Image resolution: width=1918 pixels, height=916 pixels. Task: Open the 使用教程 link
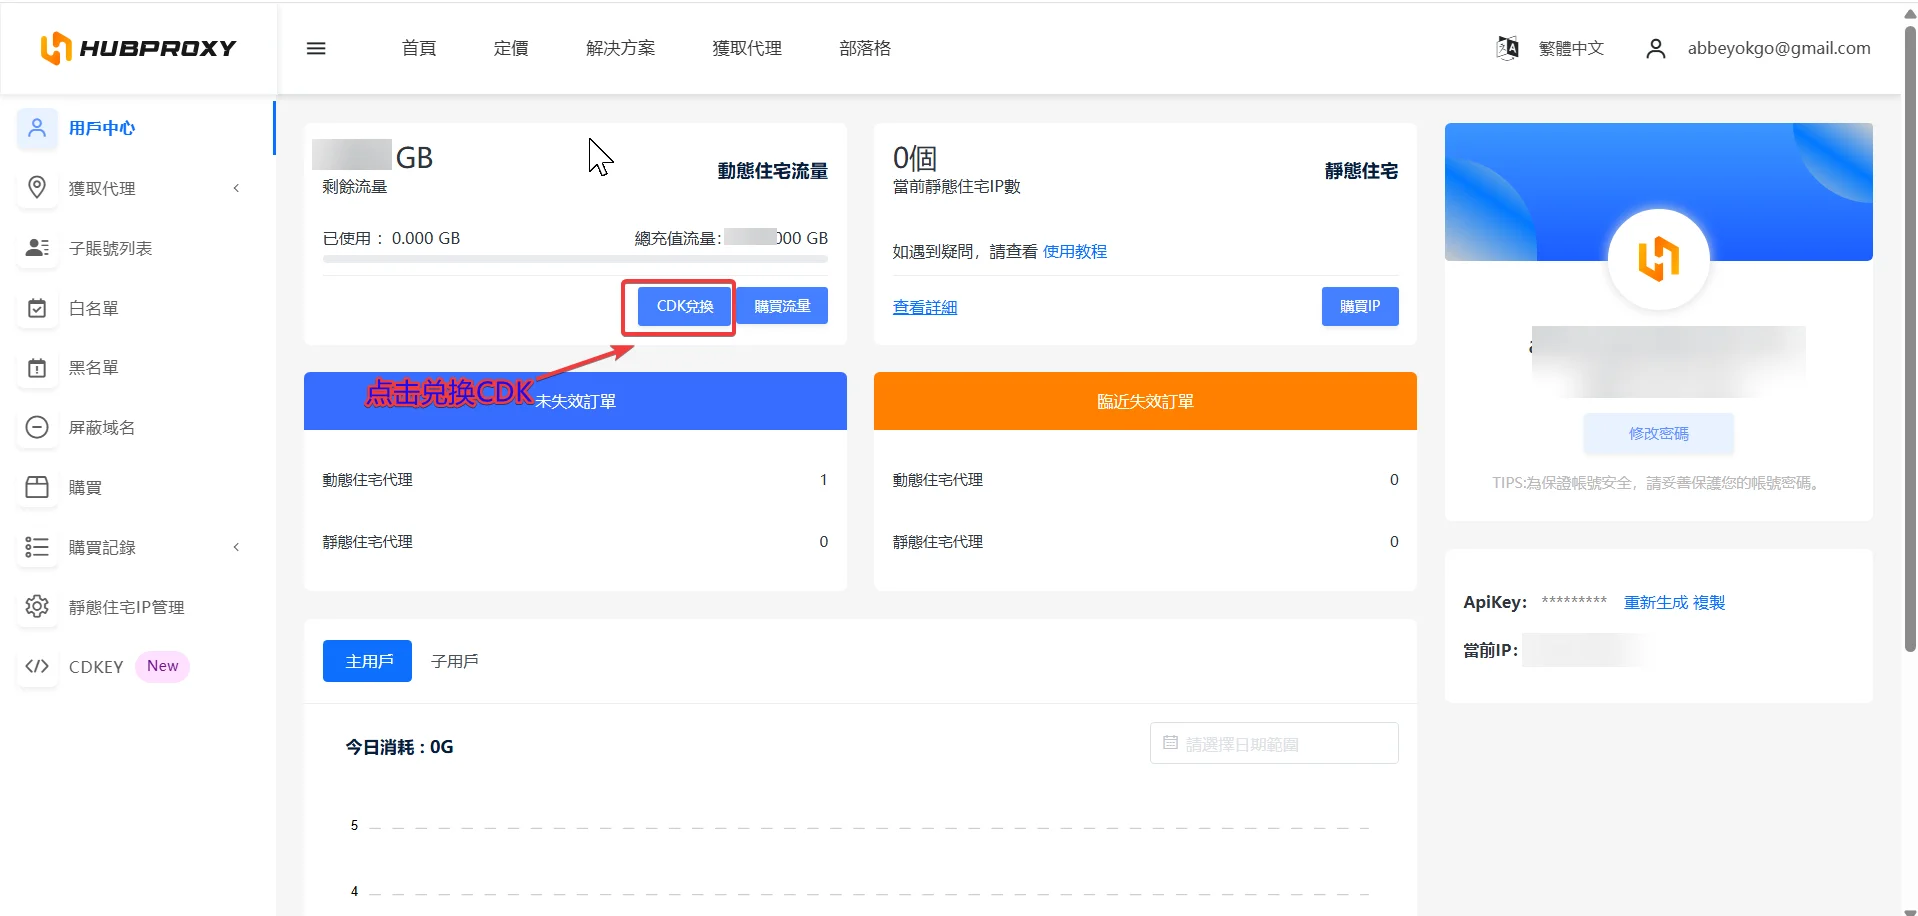click(x=1074, y=251)
